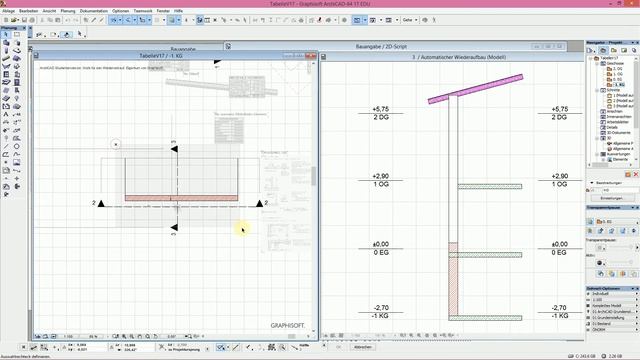Toggle the Suspend Groups button
Screen dimensions: 640x360
tap(200, 20)
